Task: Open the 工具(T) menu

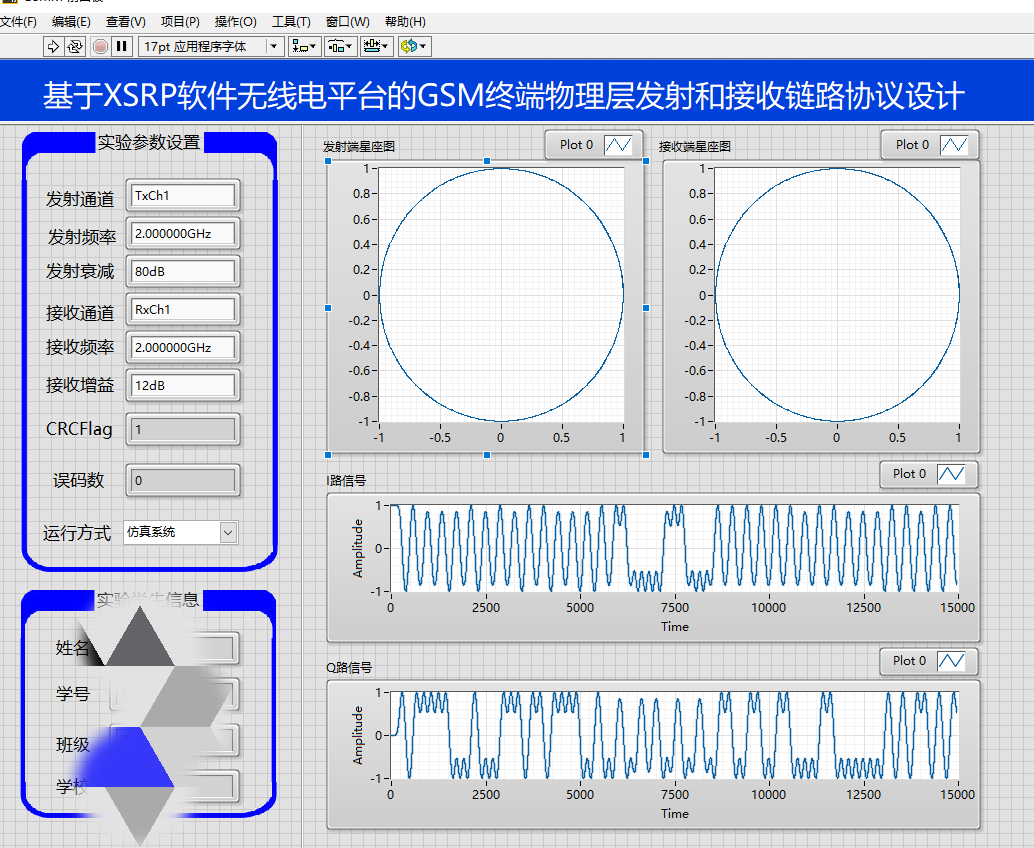Action: point(291,22)
